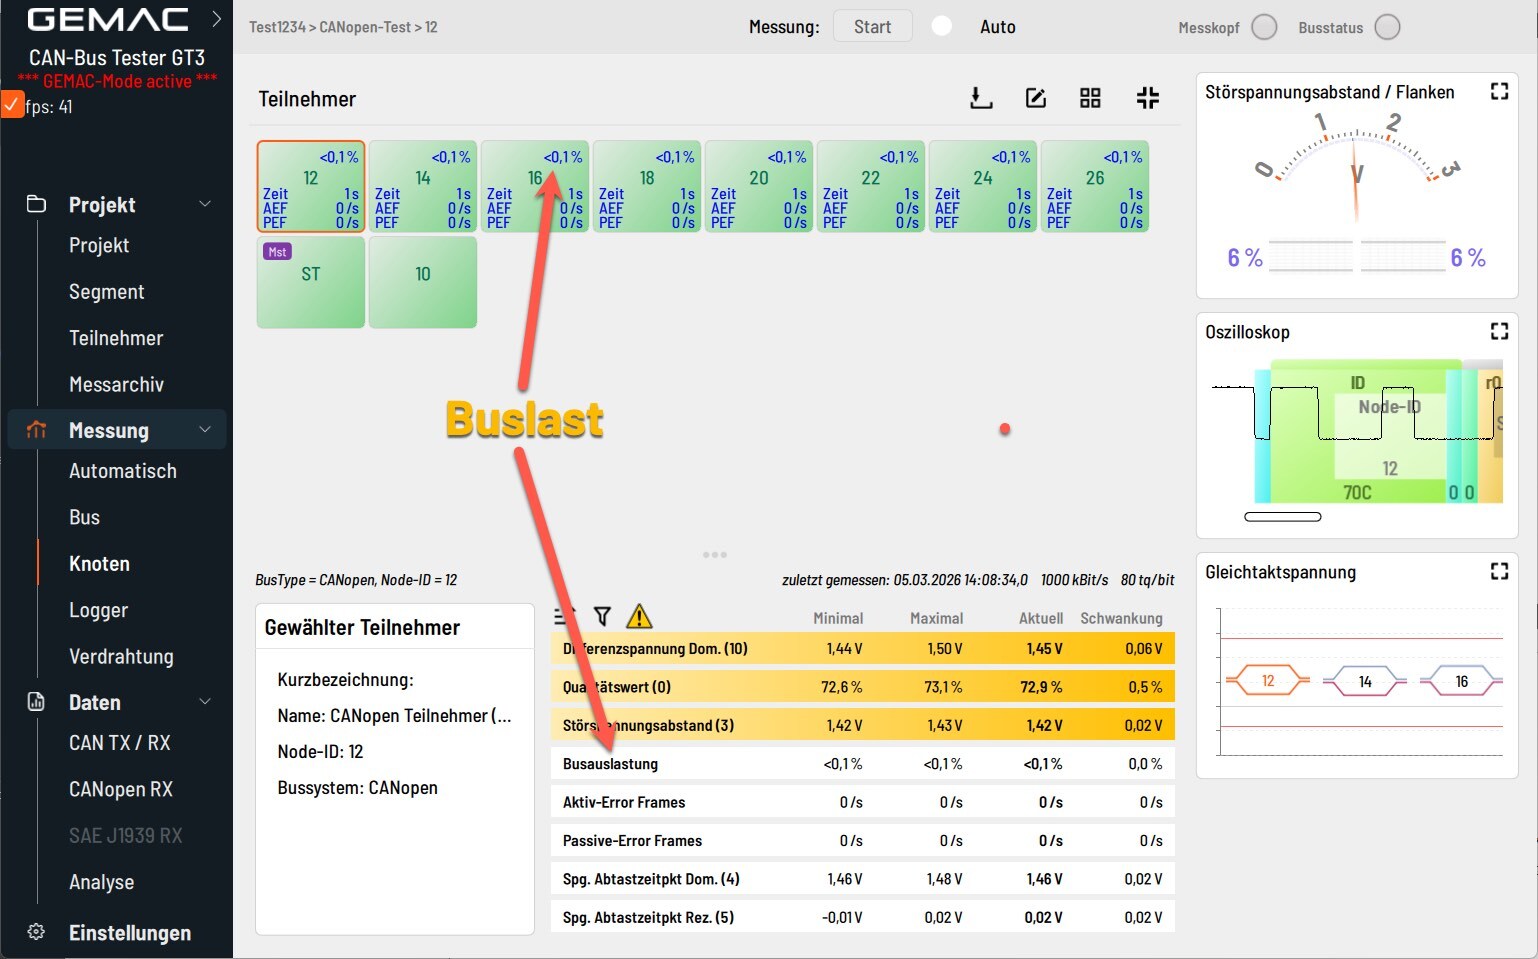Viewport: 1538px width, 959px height.
Task: Collapse the Messung section chevron
Action: (x=205, y=430)
